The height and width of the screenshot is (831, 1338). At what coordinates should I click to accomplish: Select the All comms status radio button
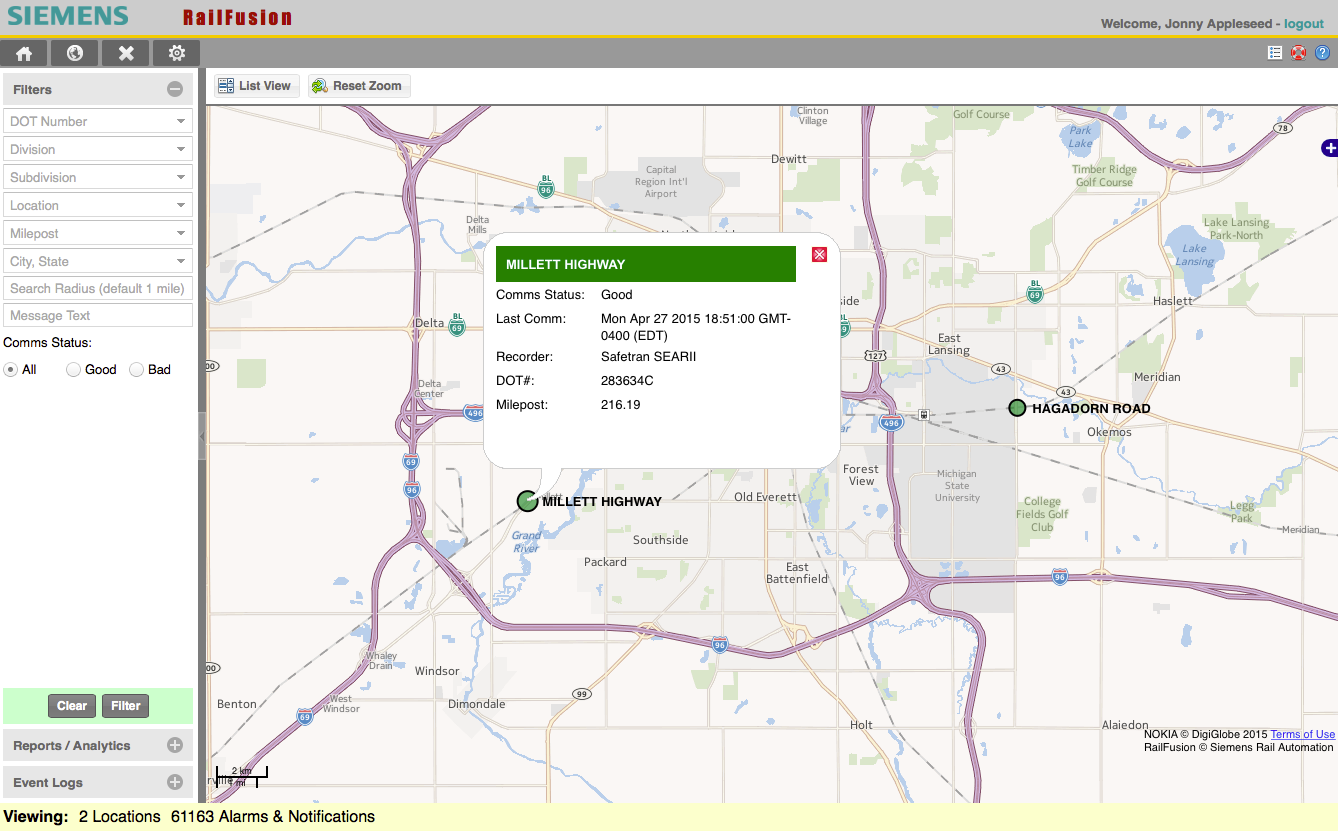pos(9,369)
